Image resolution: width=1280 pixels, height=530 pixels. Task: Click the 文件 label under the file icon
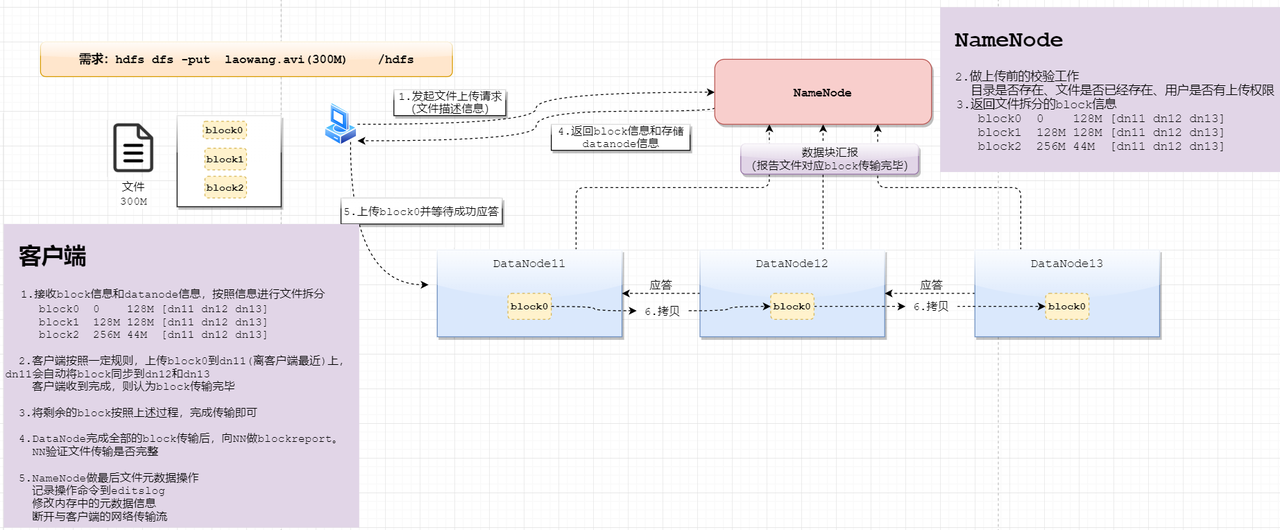click(134, 186)
